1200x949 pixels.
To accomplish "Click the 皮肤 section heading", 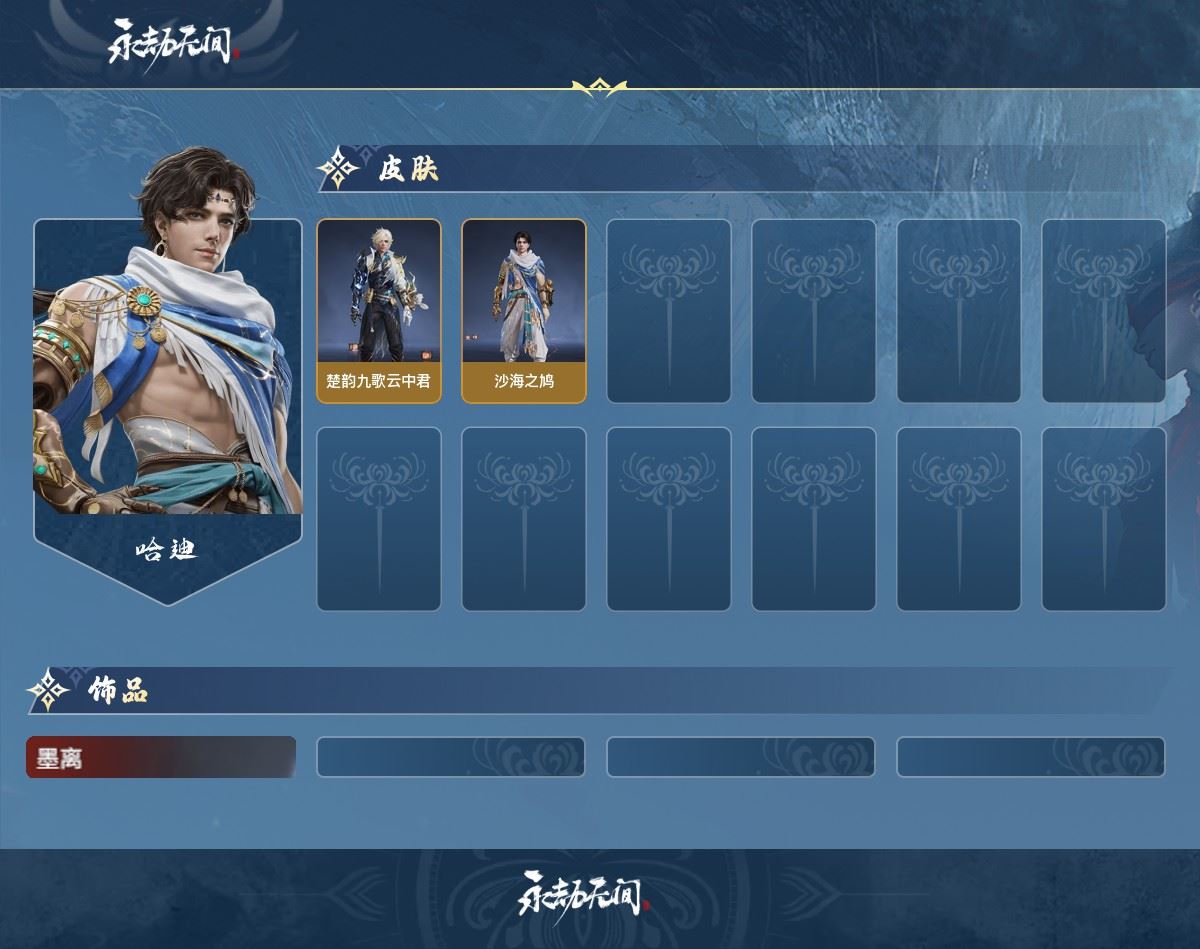I will (408, 170).
